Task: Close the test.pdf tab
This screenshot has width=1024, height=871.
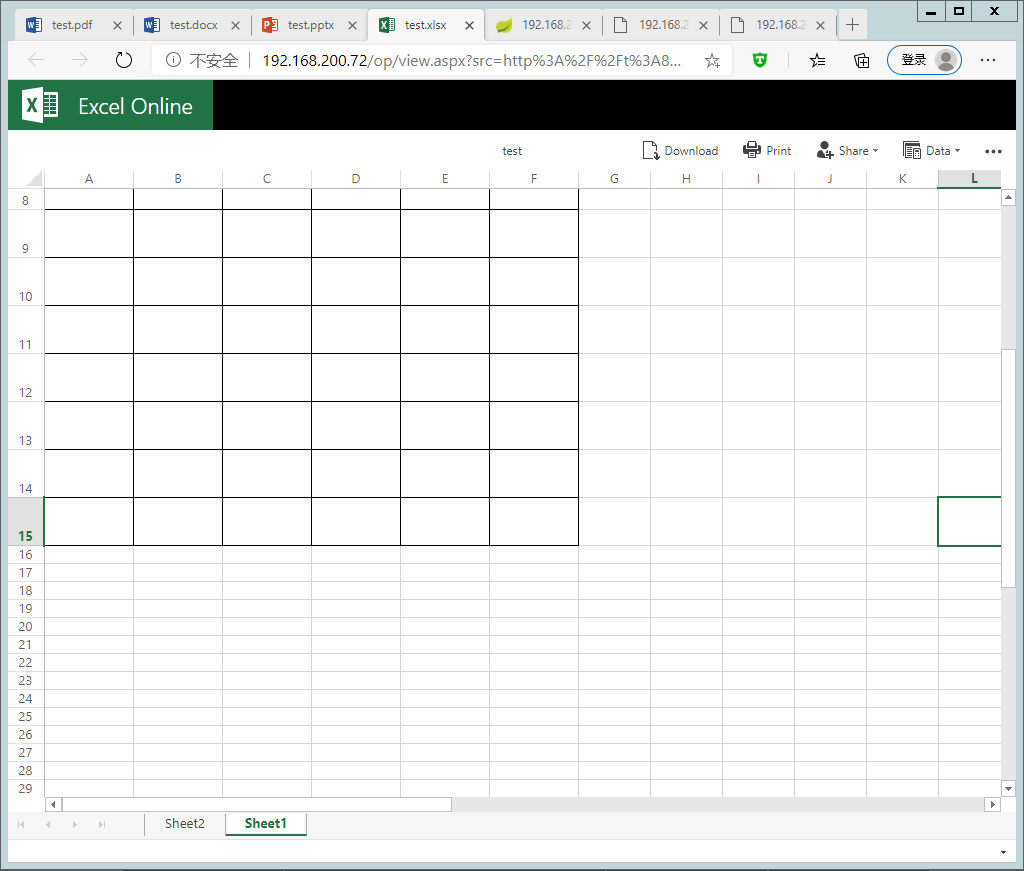Action: click(117, 25)
